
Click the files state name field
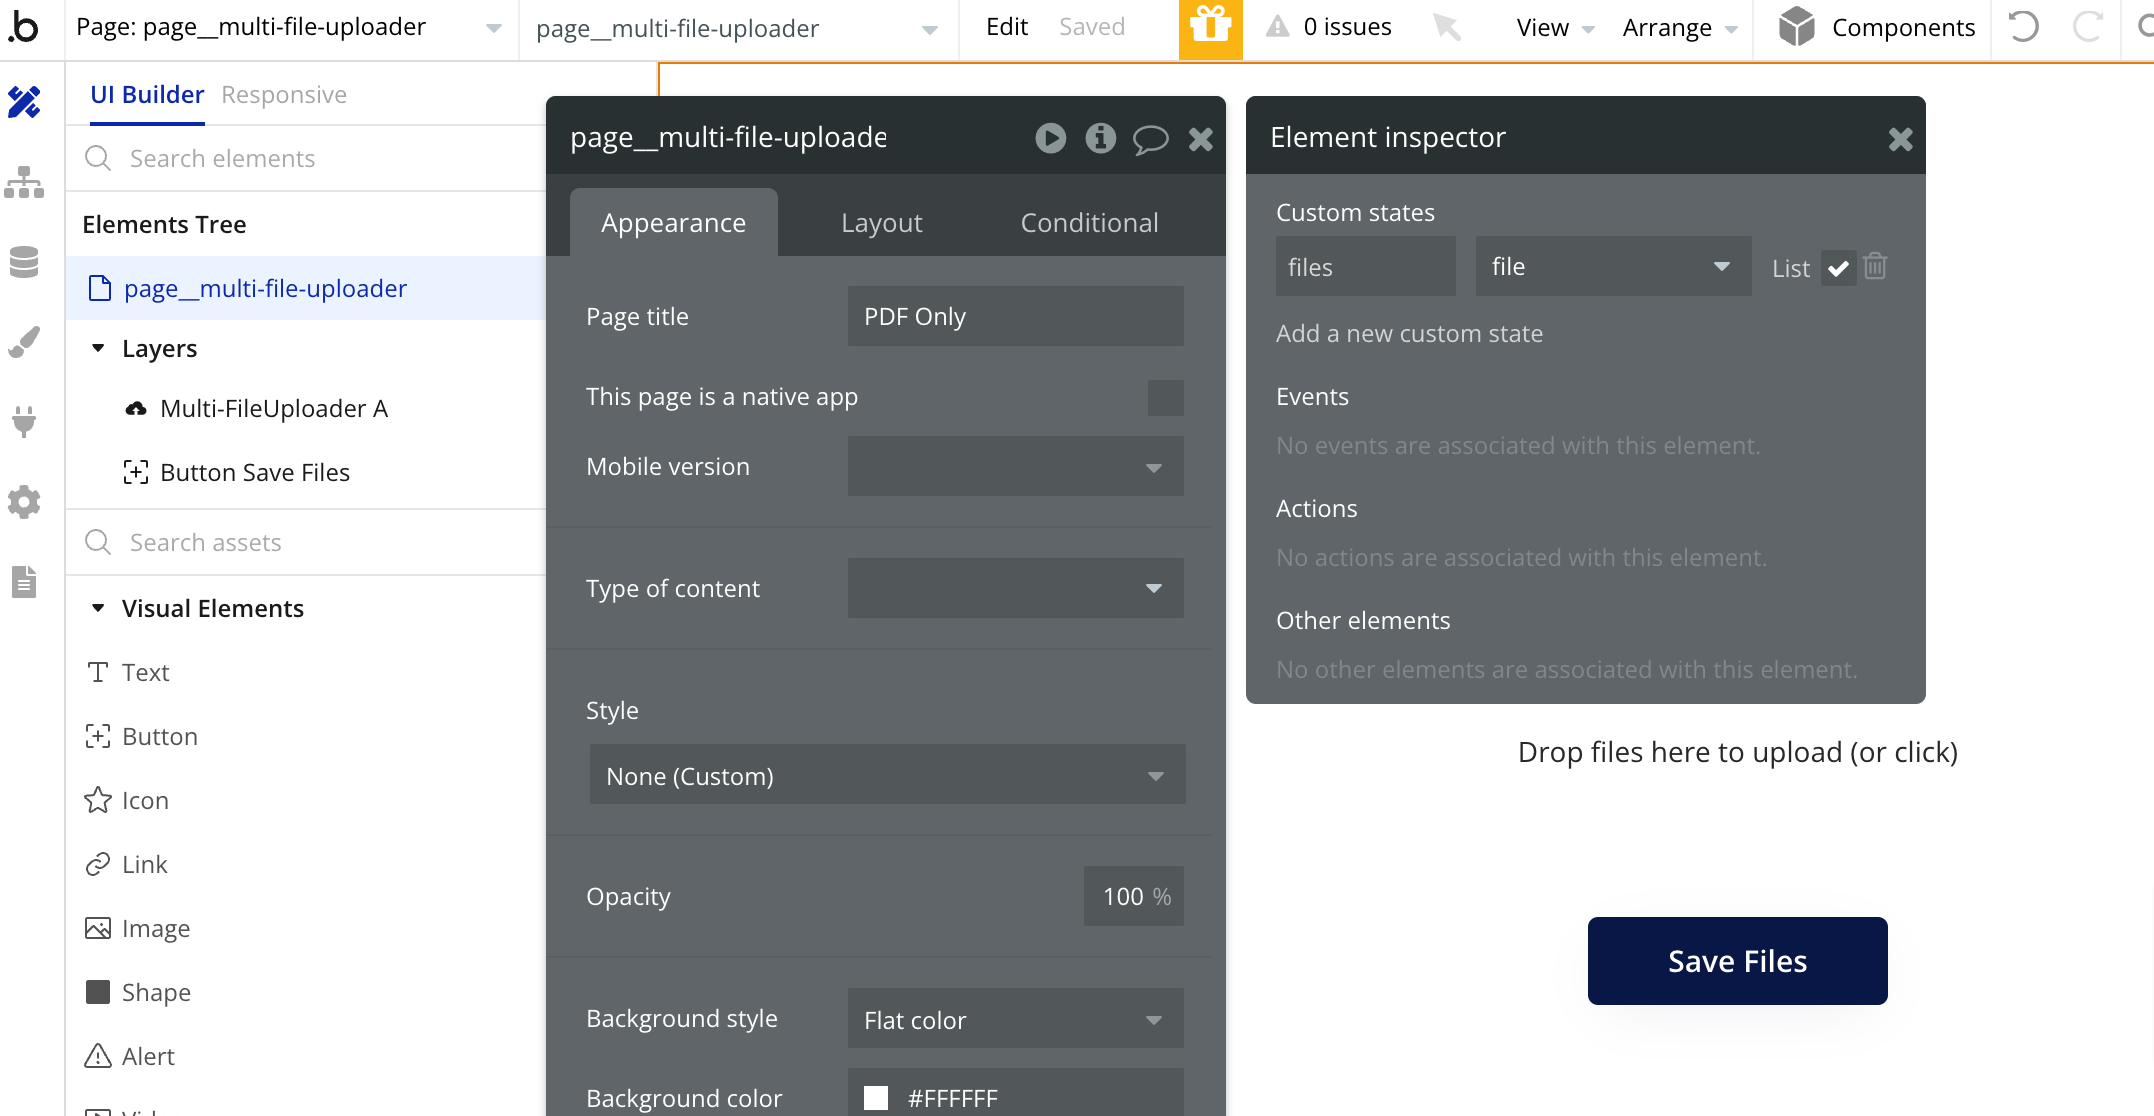(x=1365, y=266)
